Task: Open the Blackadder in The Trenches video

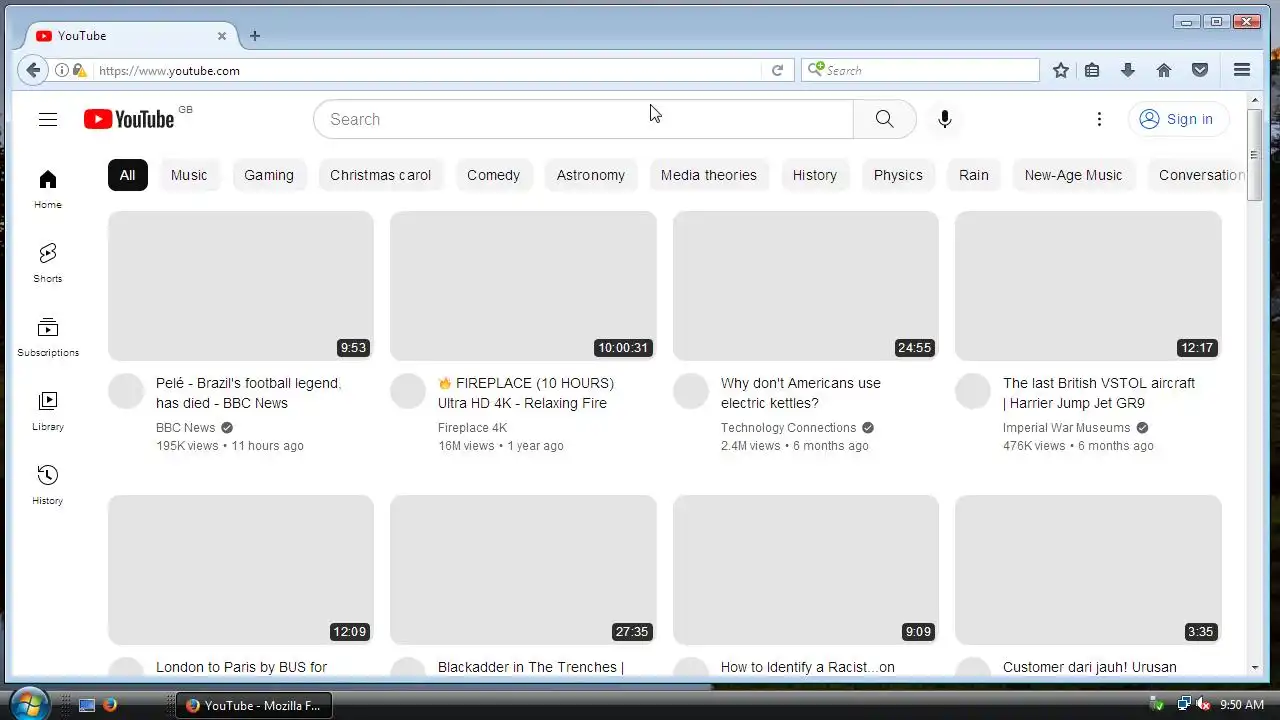Action: [531, 667]
